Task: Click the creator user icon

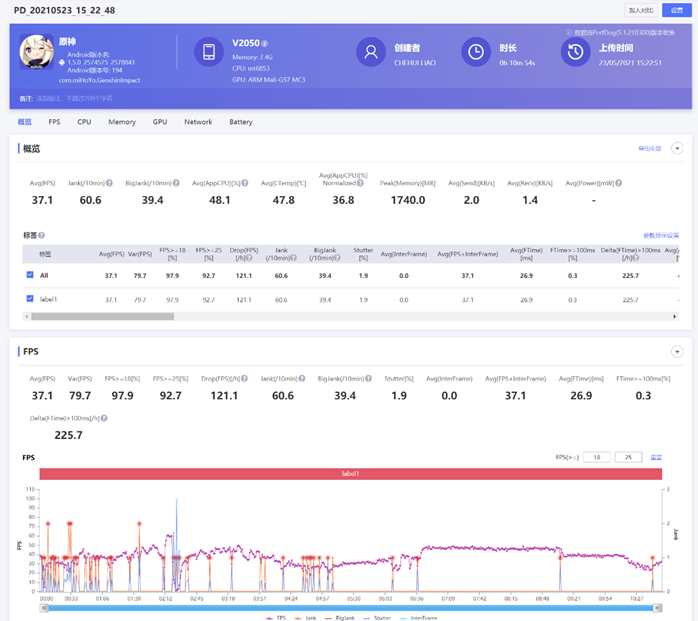Action: (x=371, y=52)
